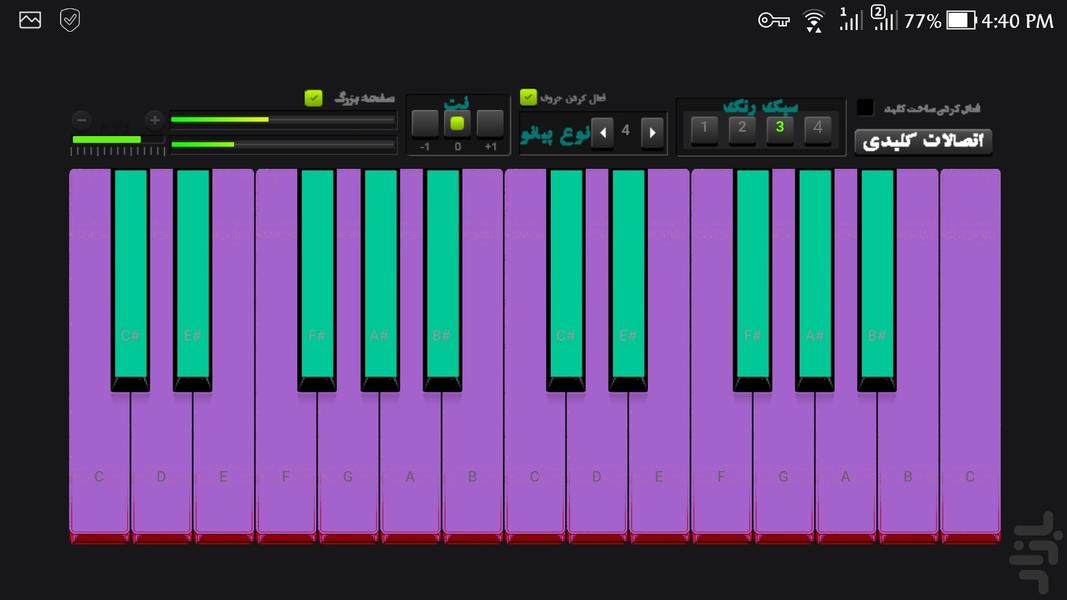Enable the black key-building checkbox
This screenshot has height=600, width=1067.
coord(865,107)
